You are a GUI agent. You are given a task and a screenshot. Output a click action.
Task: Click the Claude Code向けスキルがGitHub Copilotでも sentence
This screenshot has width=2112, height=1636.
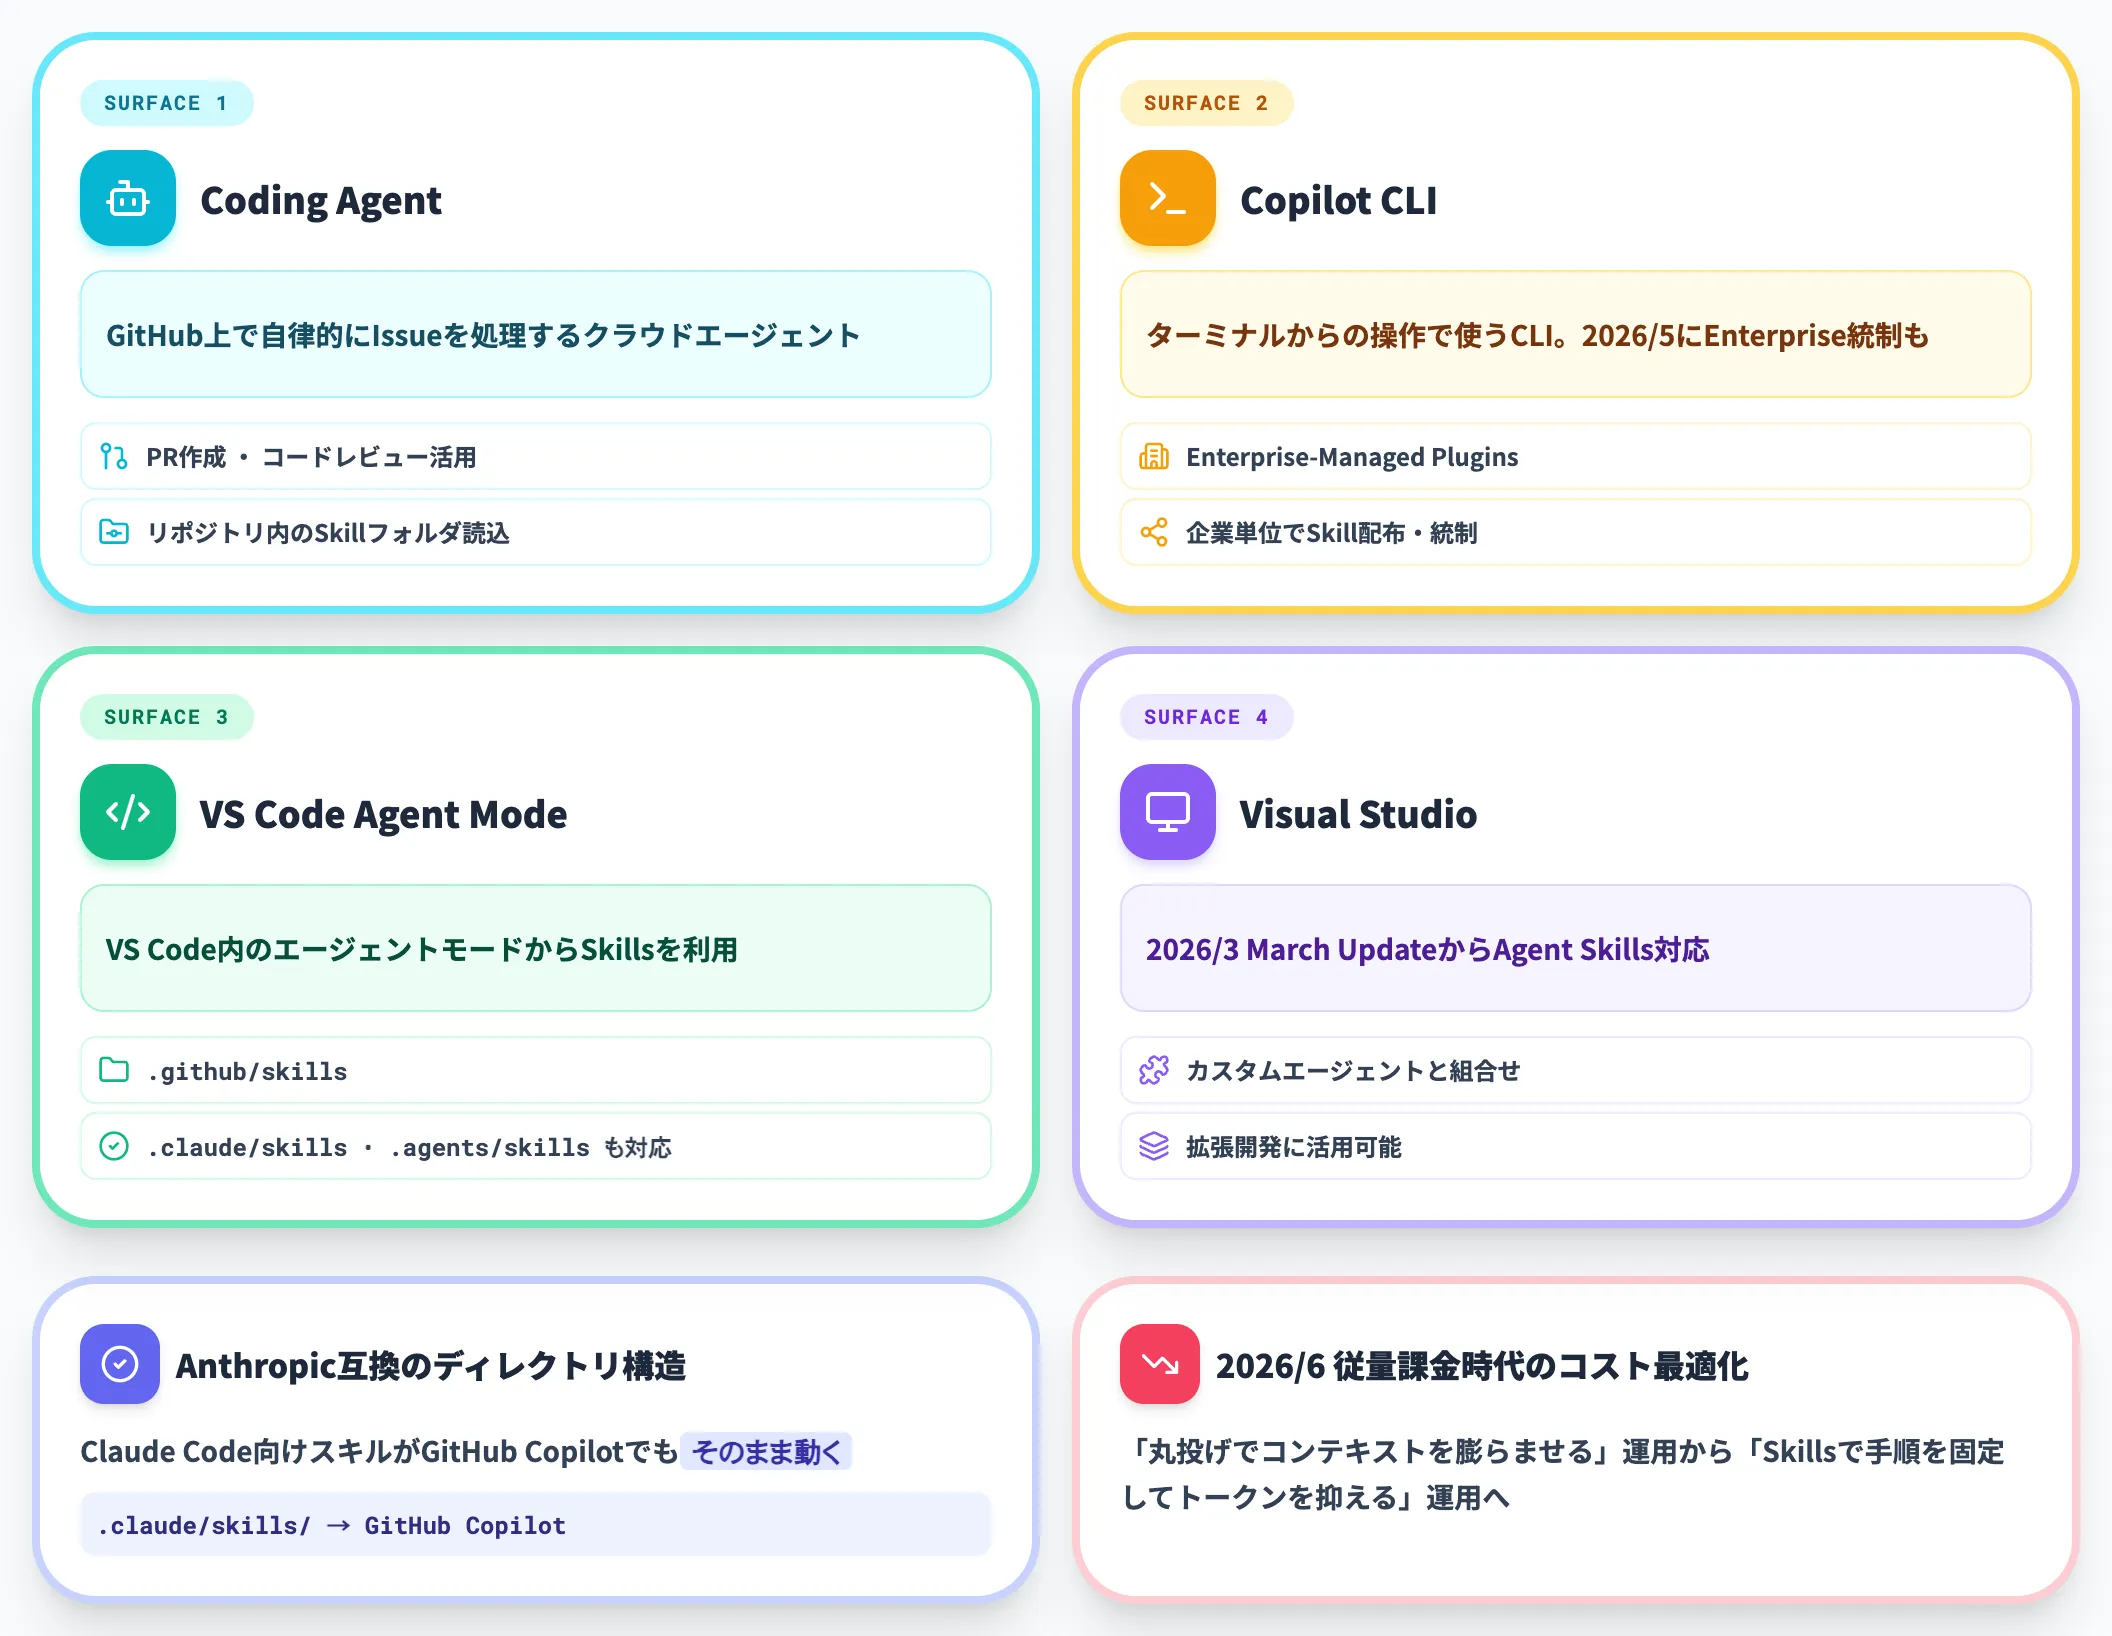click(379, 1451)
